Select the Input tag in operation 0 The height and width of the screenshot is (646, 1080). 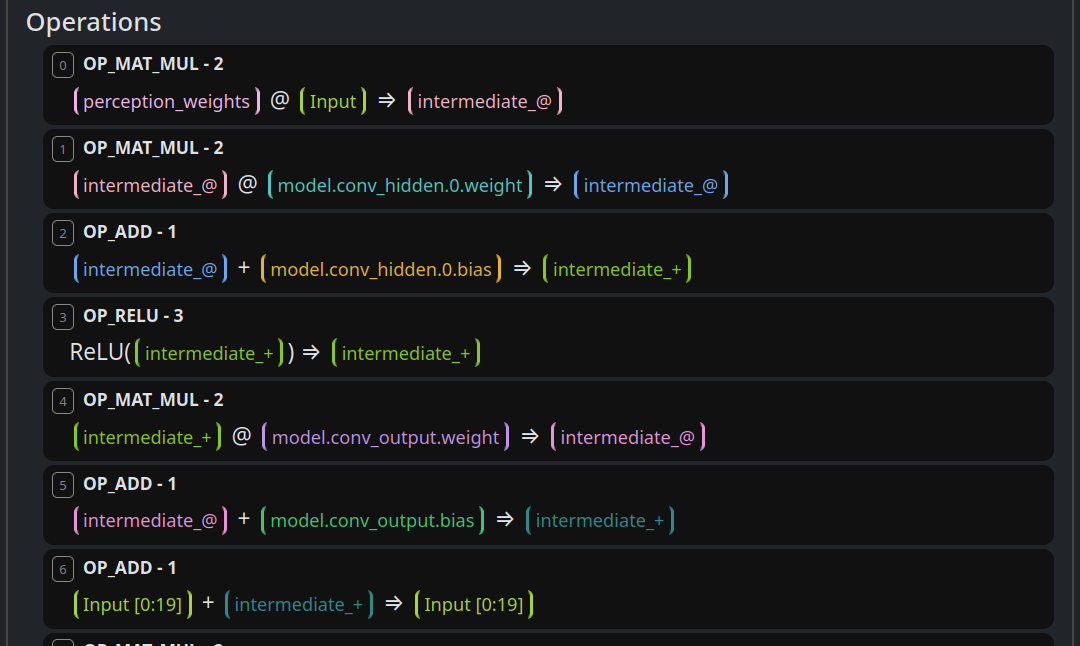pyautogui.click(x=333, y=101)
